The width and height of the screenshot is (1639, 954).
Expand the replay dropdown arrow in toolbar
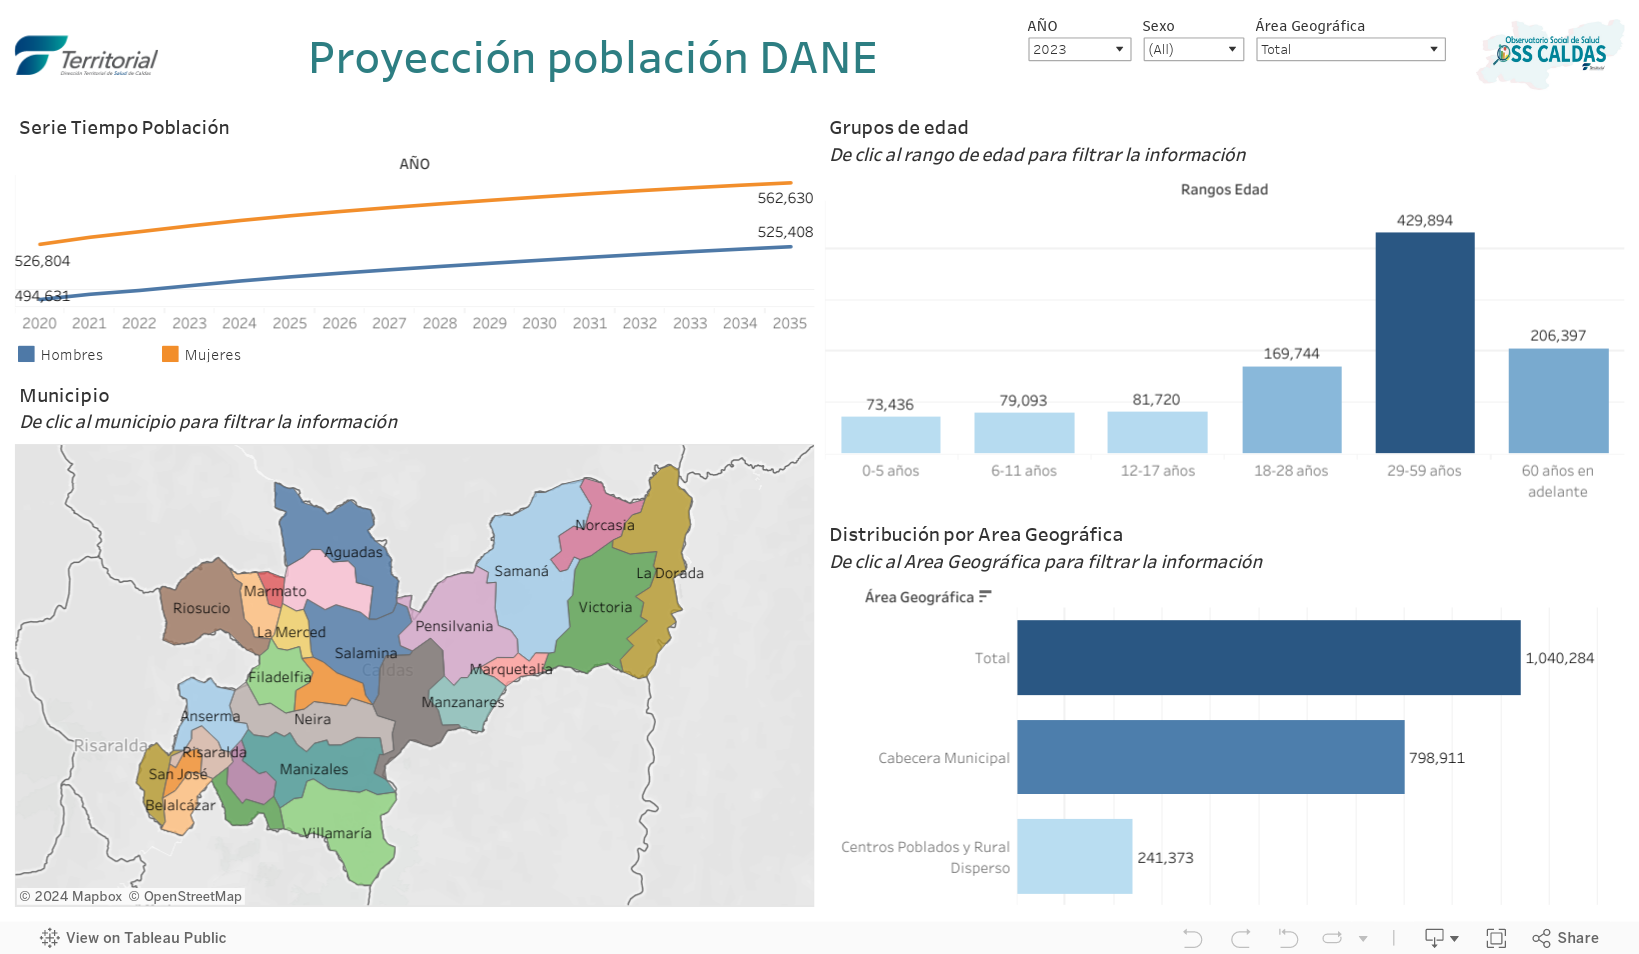[1363, 938]
